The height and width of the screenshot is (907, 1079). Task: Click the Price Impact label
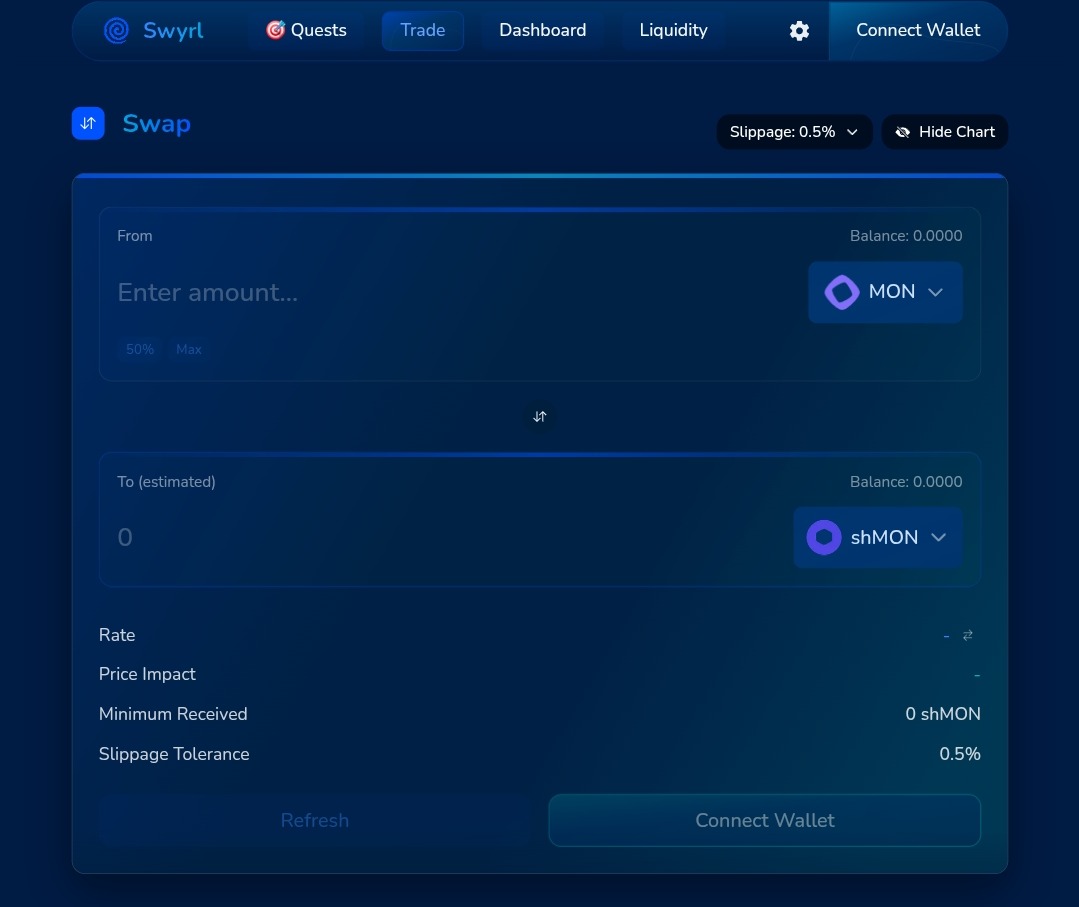[147, 674]
